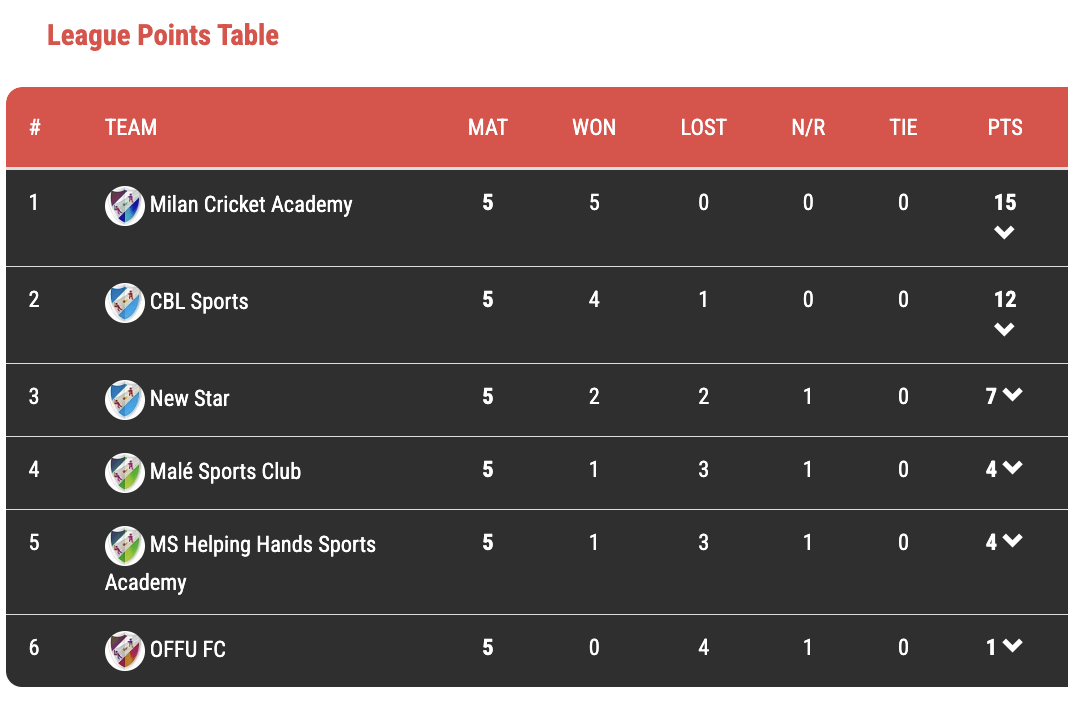Expand Malé Sports Club row chevron
The height and width of the screenshot is (718, 1068).
[1013, 468]
